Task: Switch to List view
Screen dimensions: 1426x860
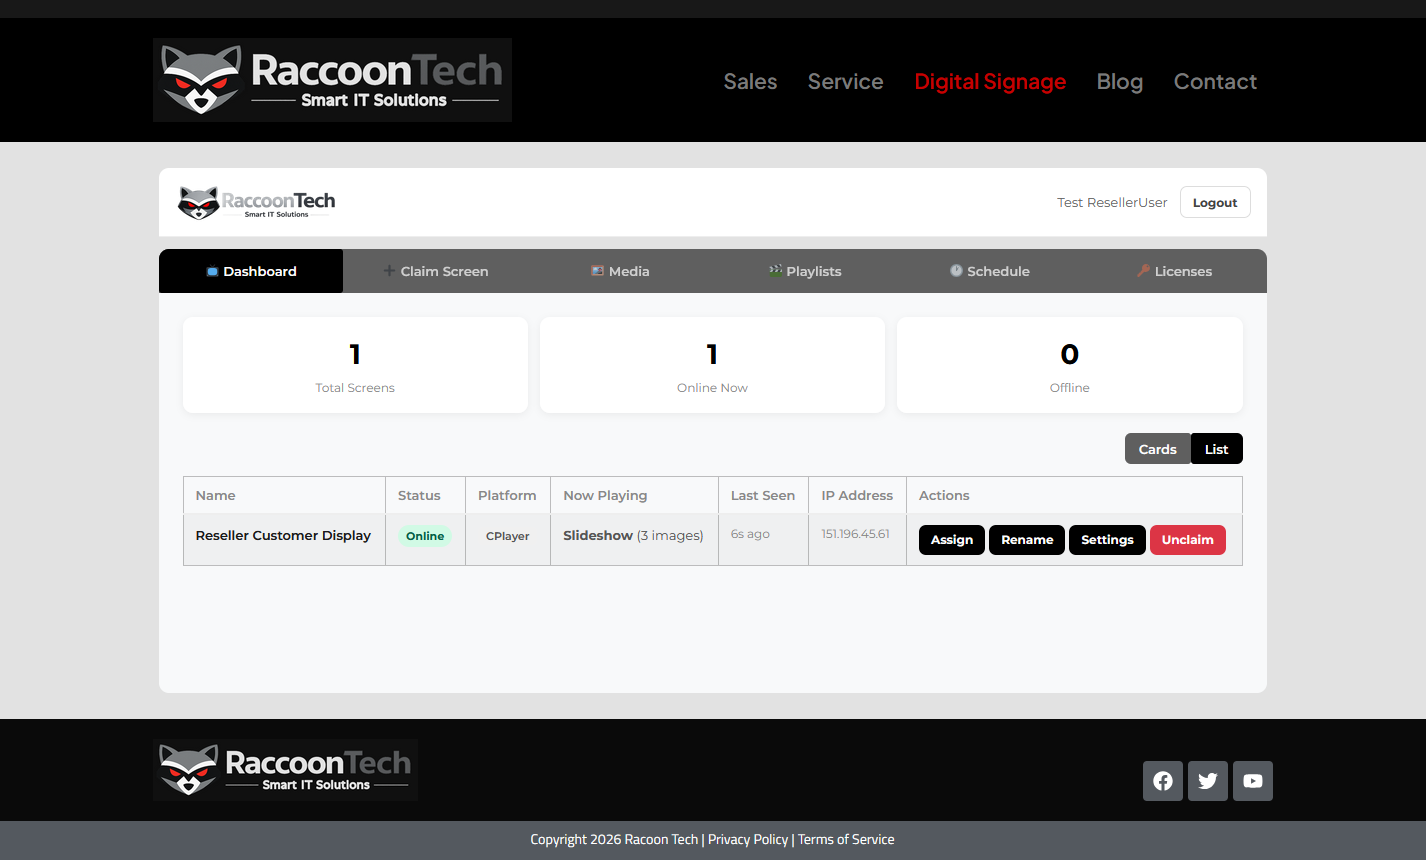Action: coord(1216,448)
